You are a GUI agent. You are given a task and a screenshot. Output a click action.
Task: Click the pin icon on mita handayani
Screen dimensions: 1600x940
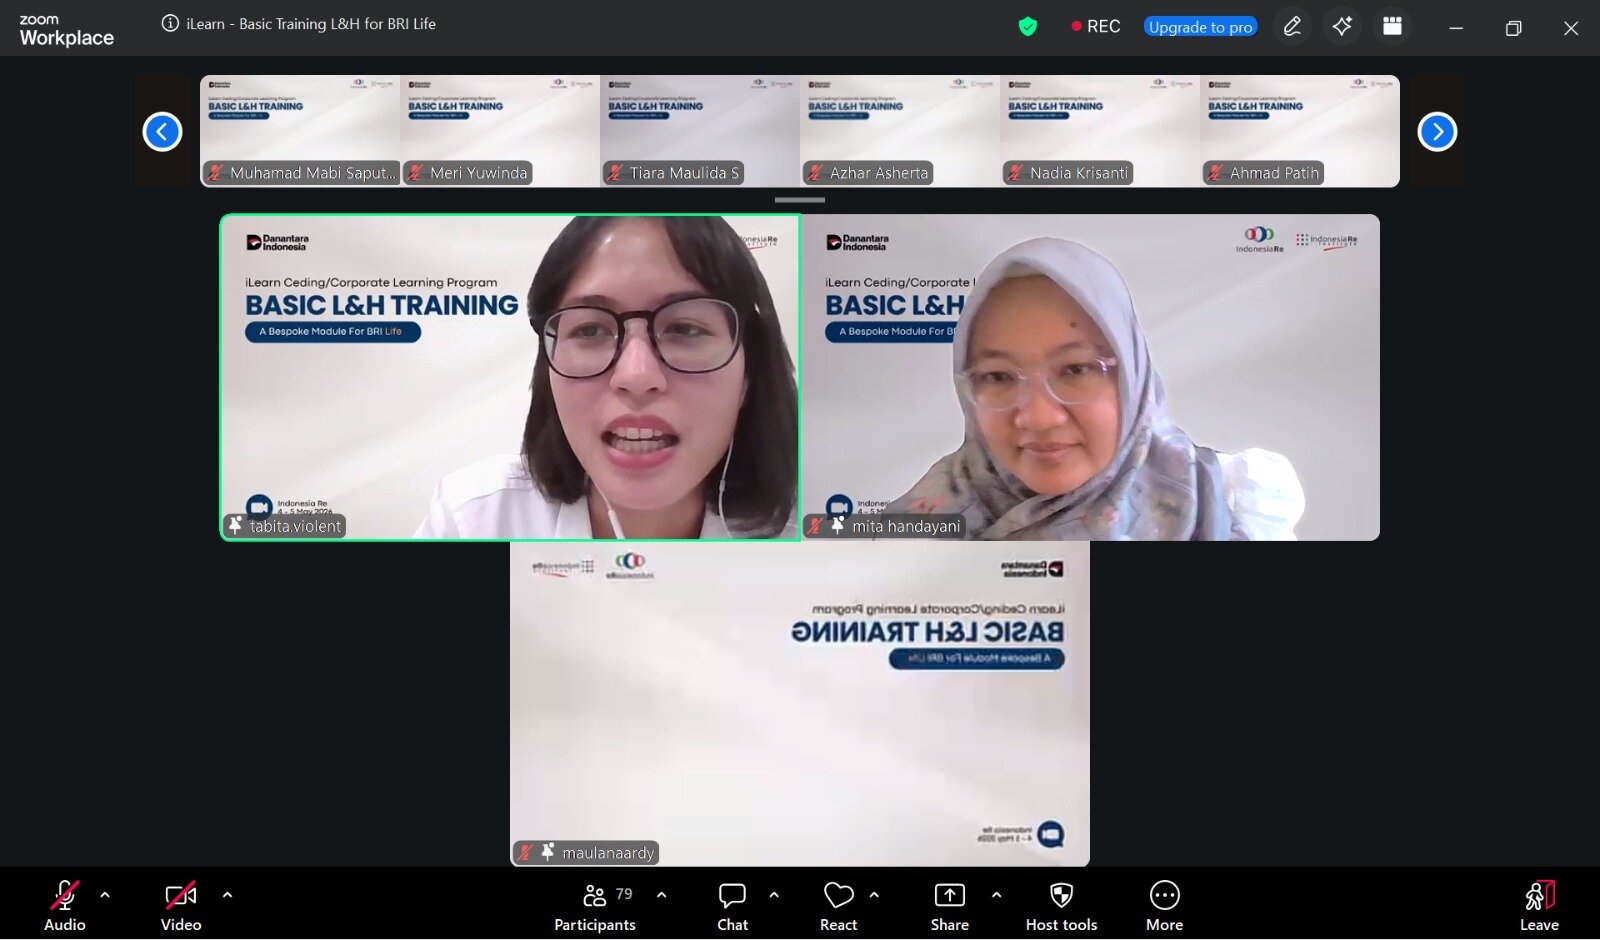coord(838,525)
